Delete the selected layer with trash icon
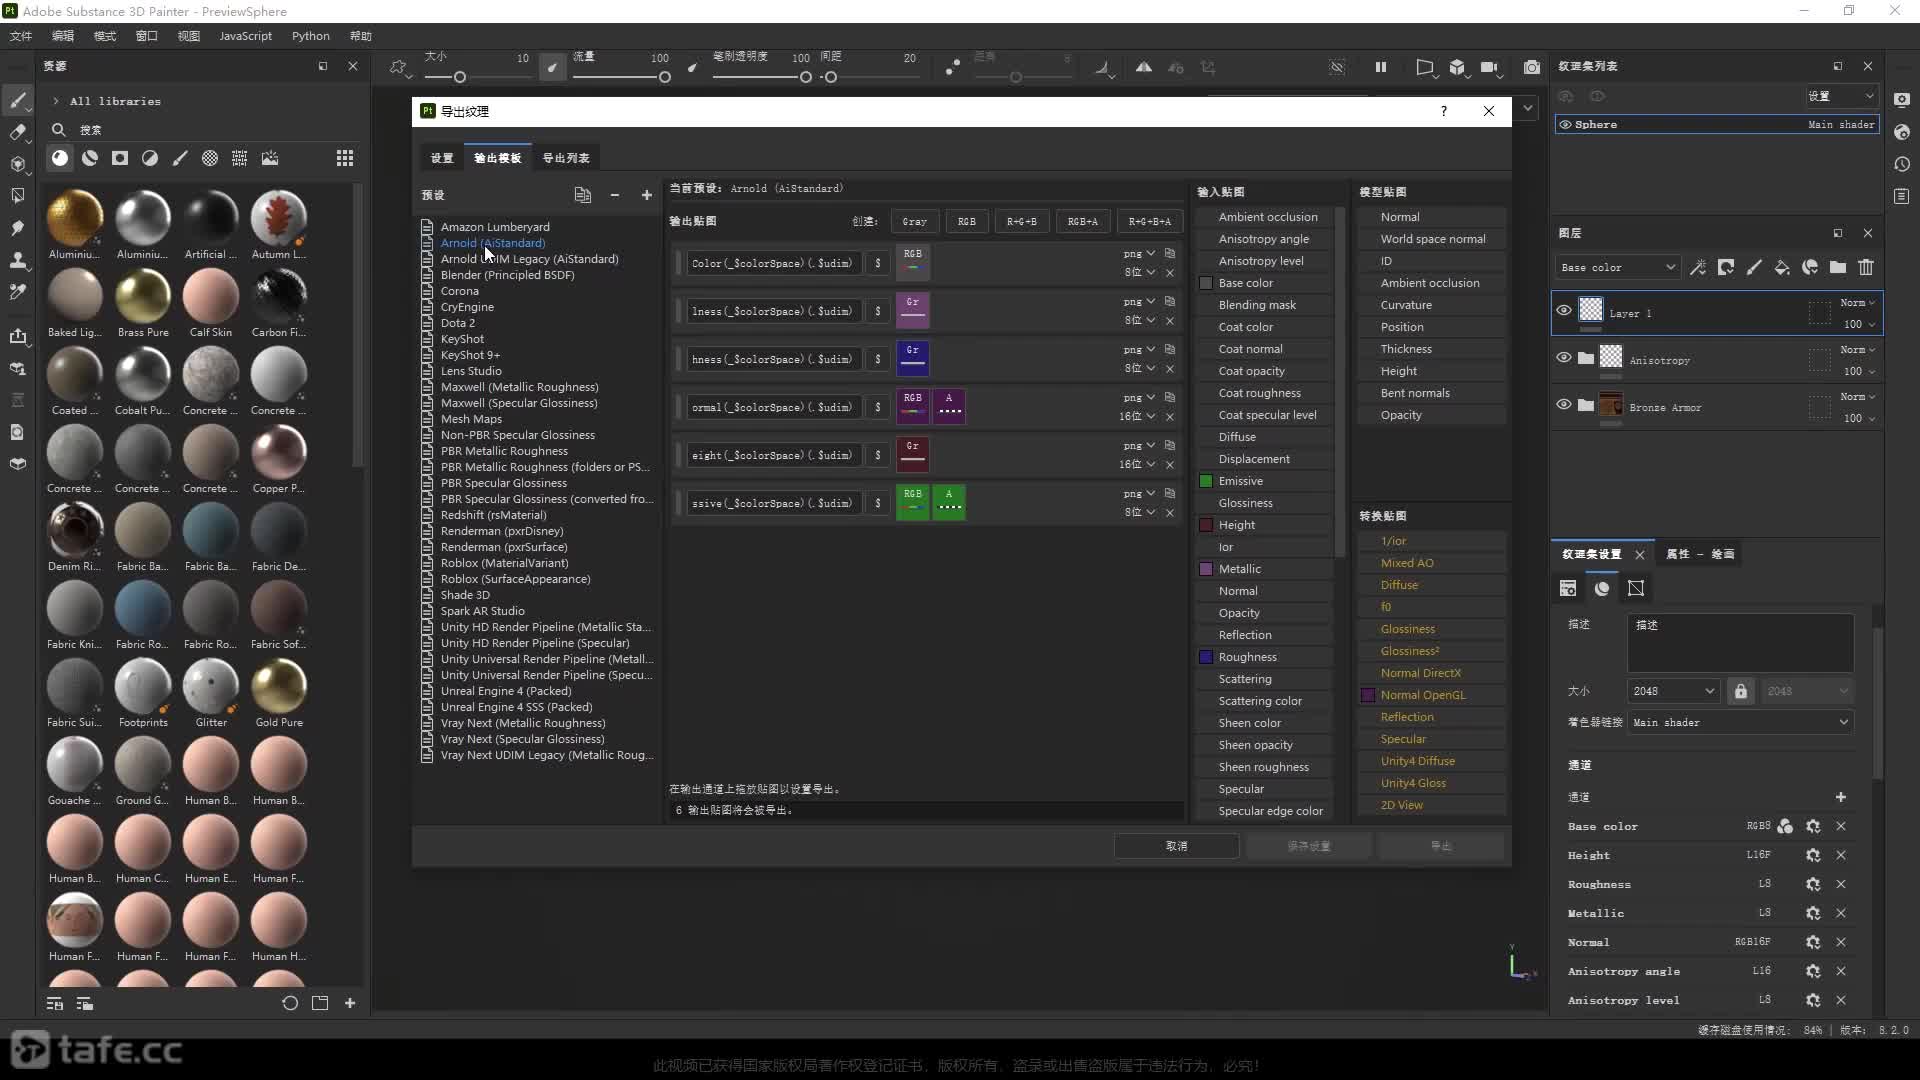This screenshot has height=1080, width=1920. coord(1866,267)
